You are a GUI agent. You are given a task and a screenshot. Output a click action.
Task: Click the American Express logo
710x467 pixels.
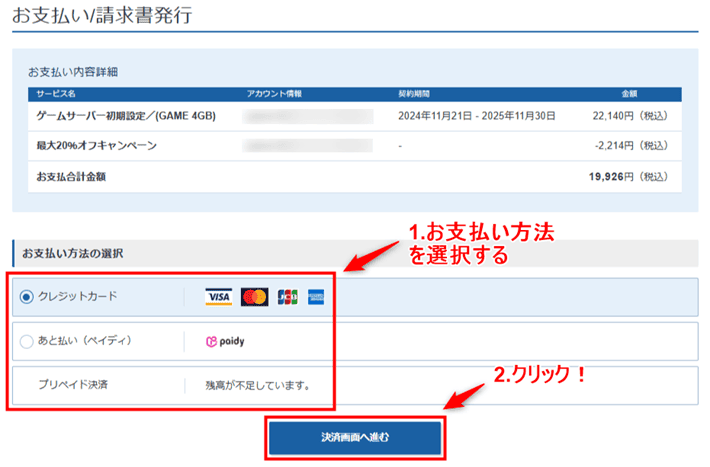coord(316,297)
